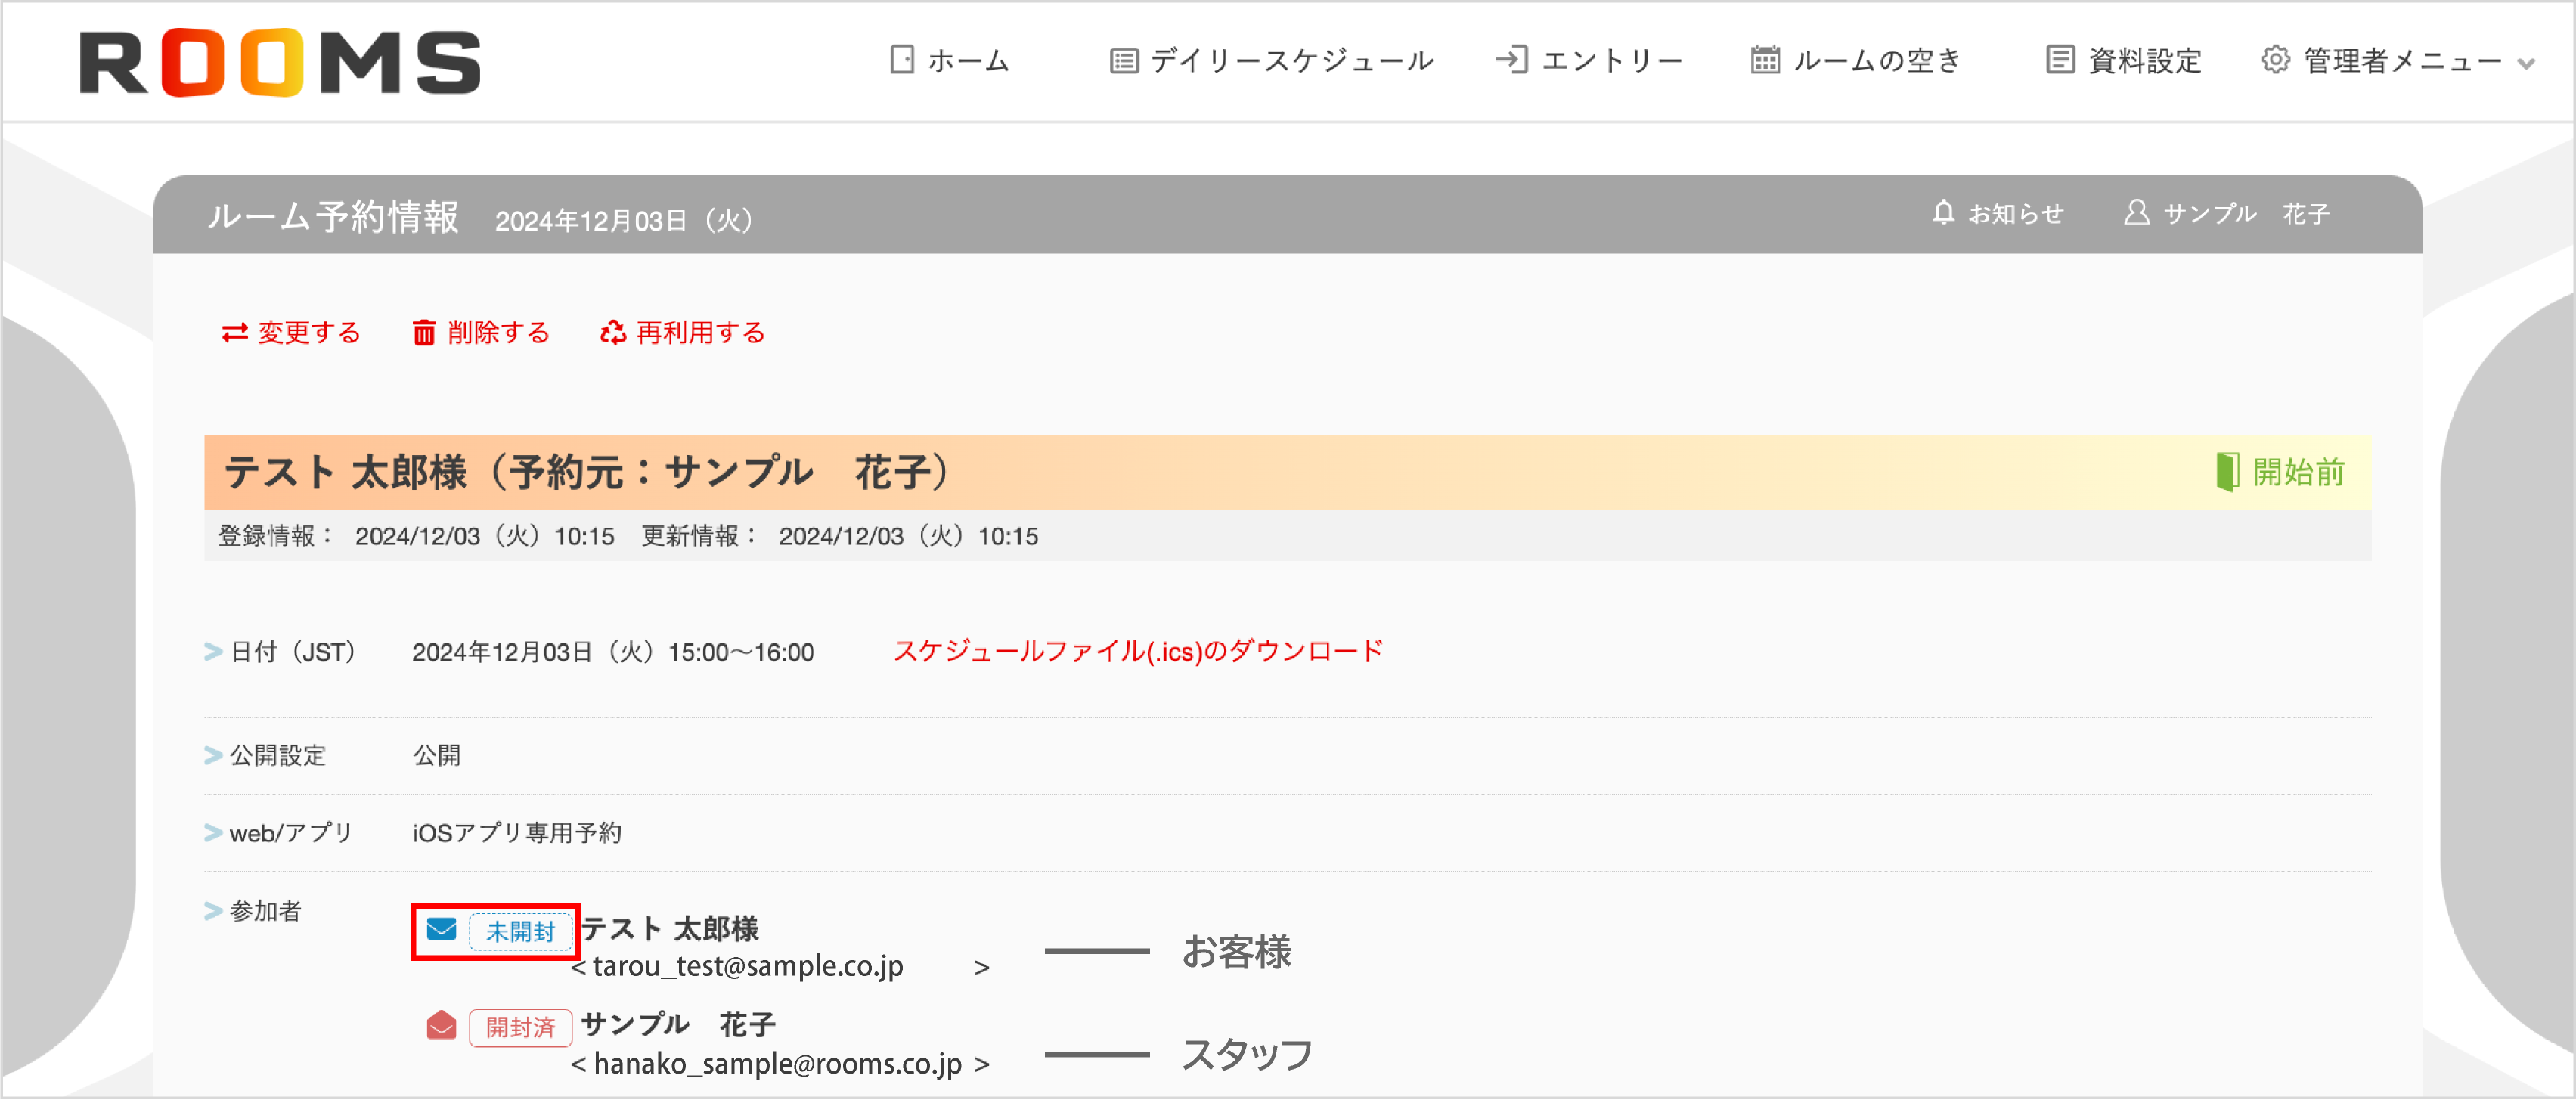Image resolution: width=2576 pixels, height=1100 pixels.
Task: Click the trash can delete icon
Action: click(x=424, y=332)
